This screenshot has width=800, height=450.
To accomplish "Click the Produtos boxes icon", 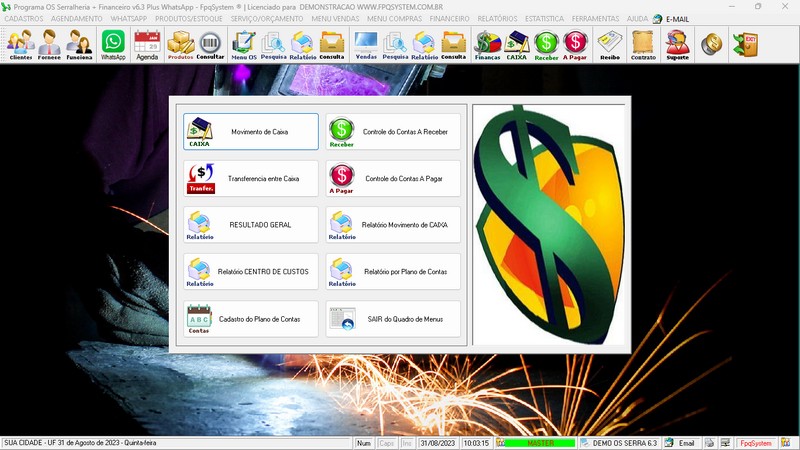I will pyautogui.click(x=180, y=44).
